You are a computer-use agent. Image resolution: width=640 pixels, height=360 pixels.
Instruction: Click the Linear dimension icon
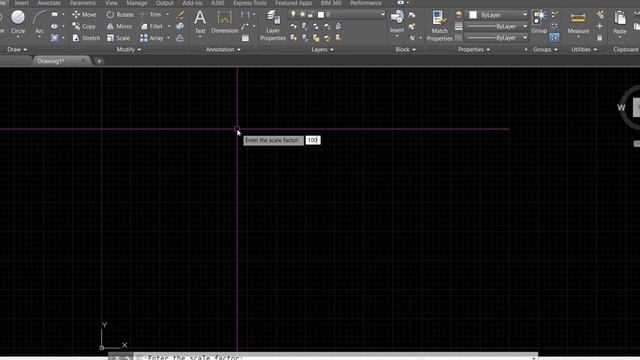[x=245, y=15]
